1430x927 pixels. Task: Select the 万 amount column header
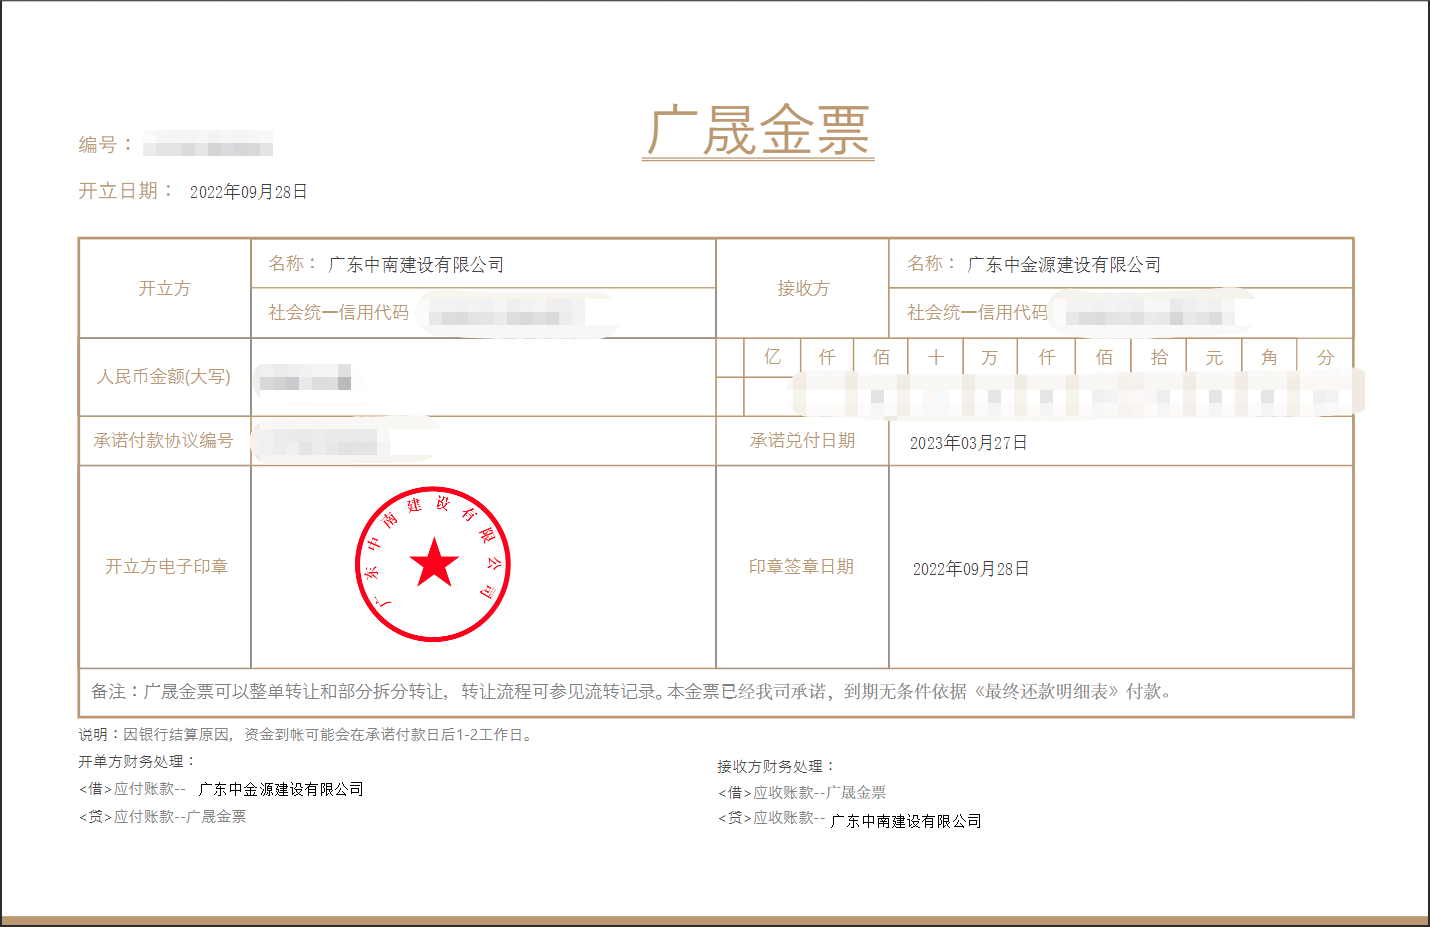point(990,357)
